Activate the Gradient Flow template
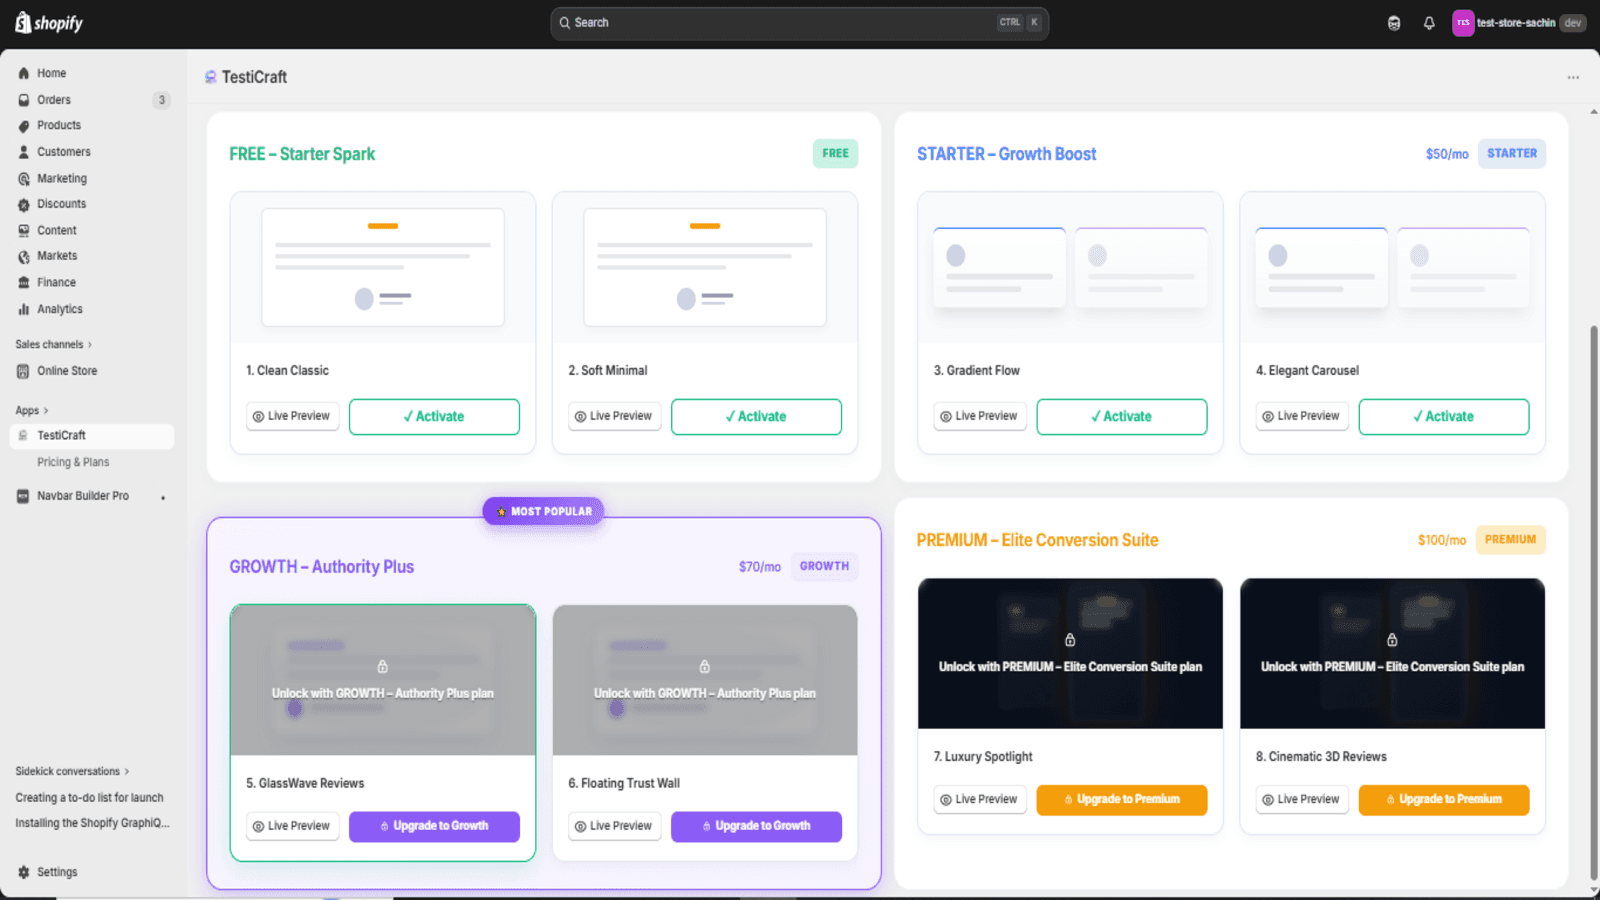 click(x=1121, y=417)
